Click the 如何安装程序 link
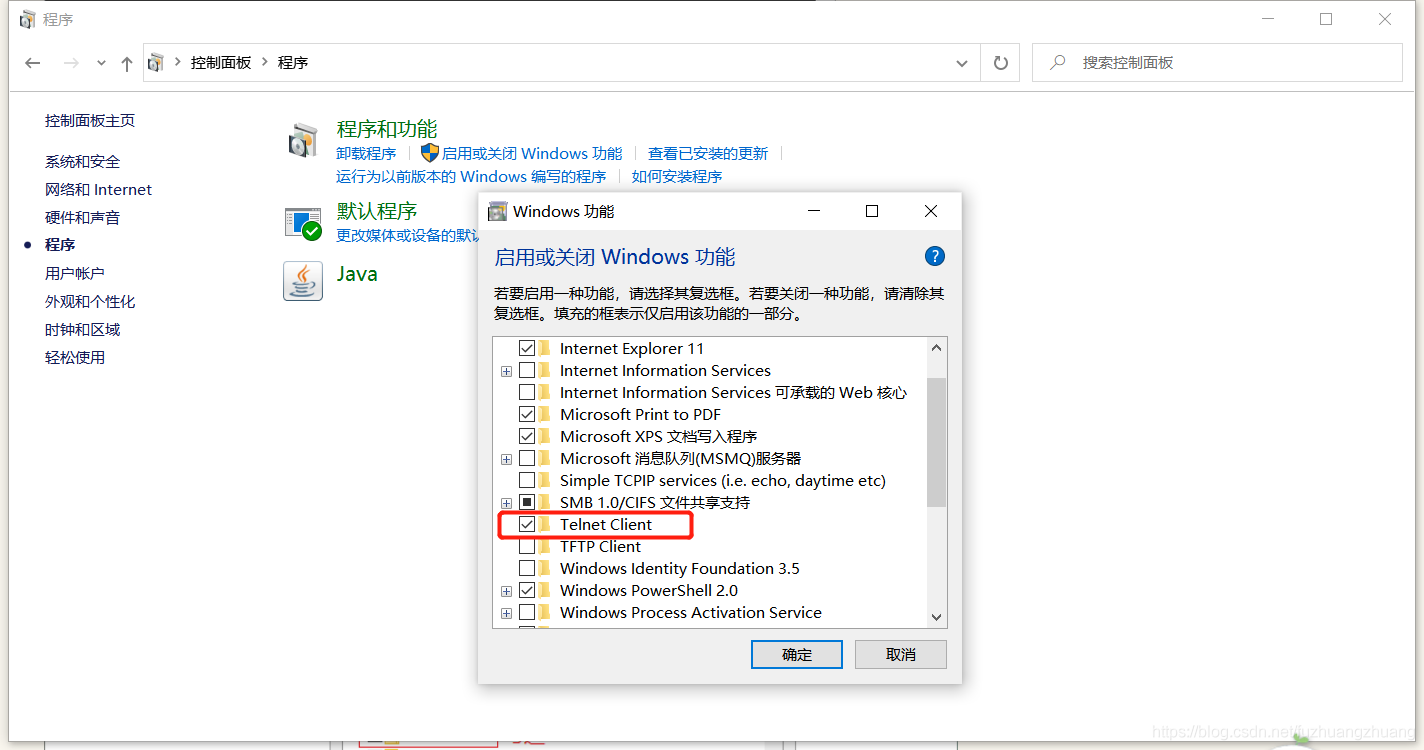Viewport: 1424px width, 750px height. coord(677,177)
